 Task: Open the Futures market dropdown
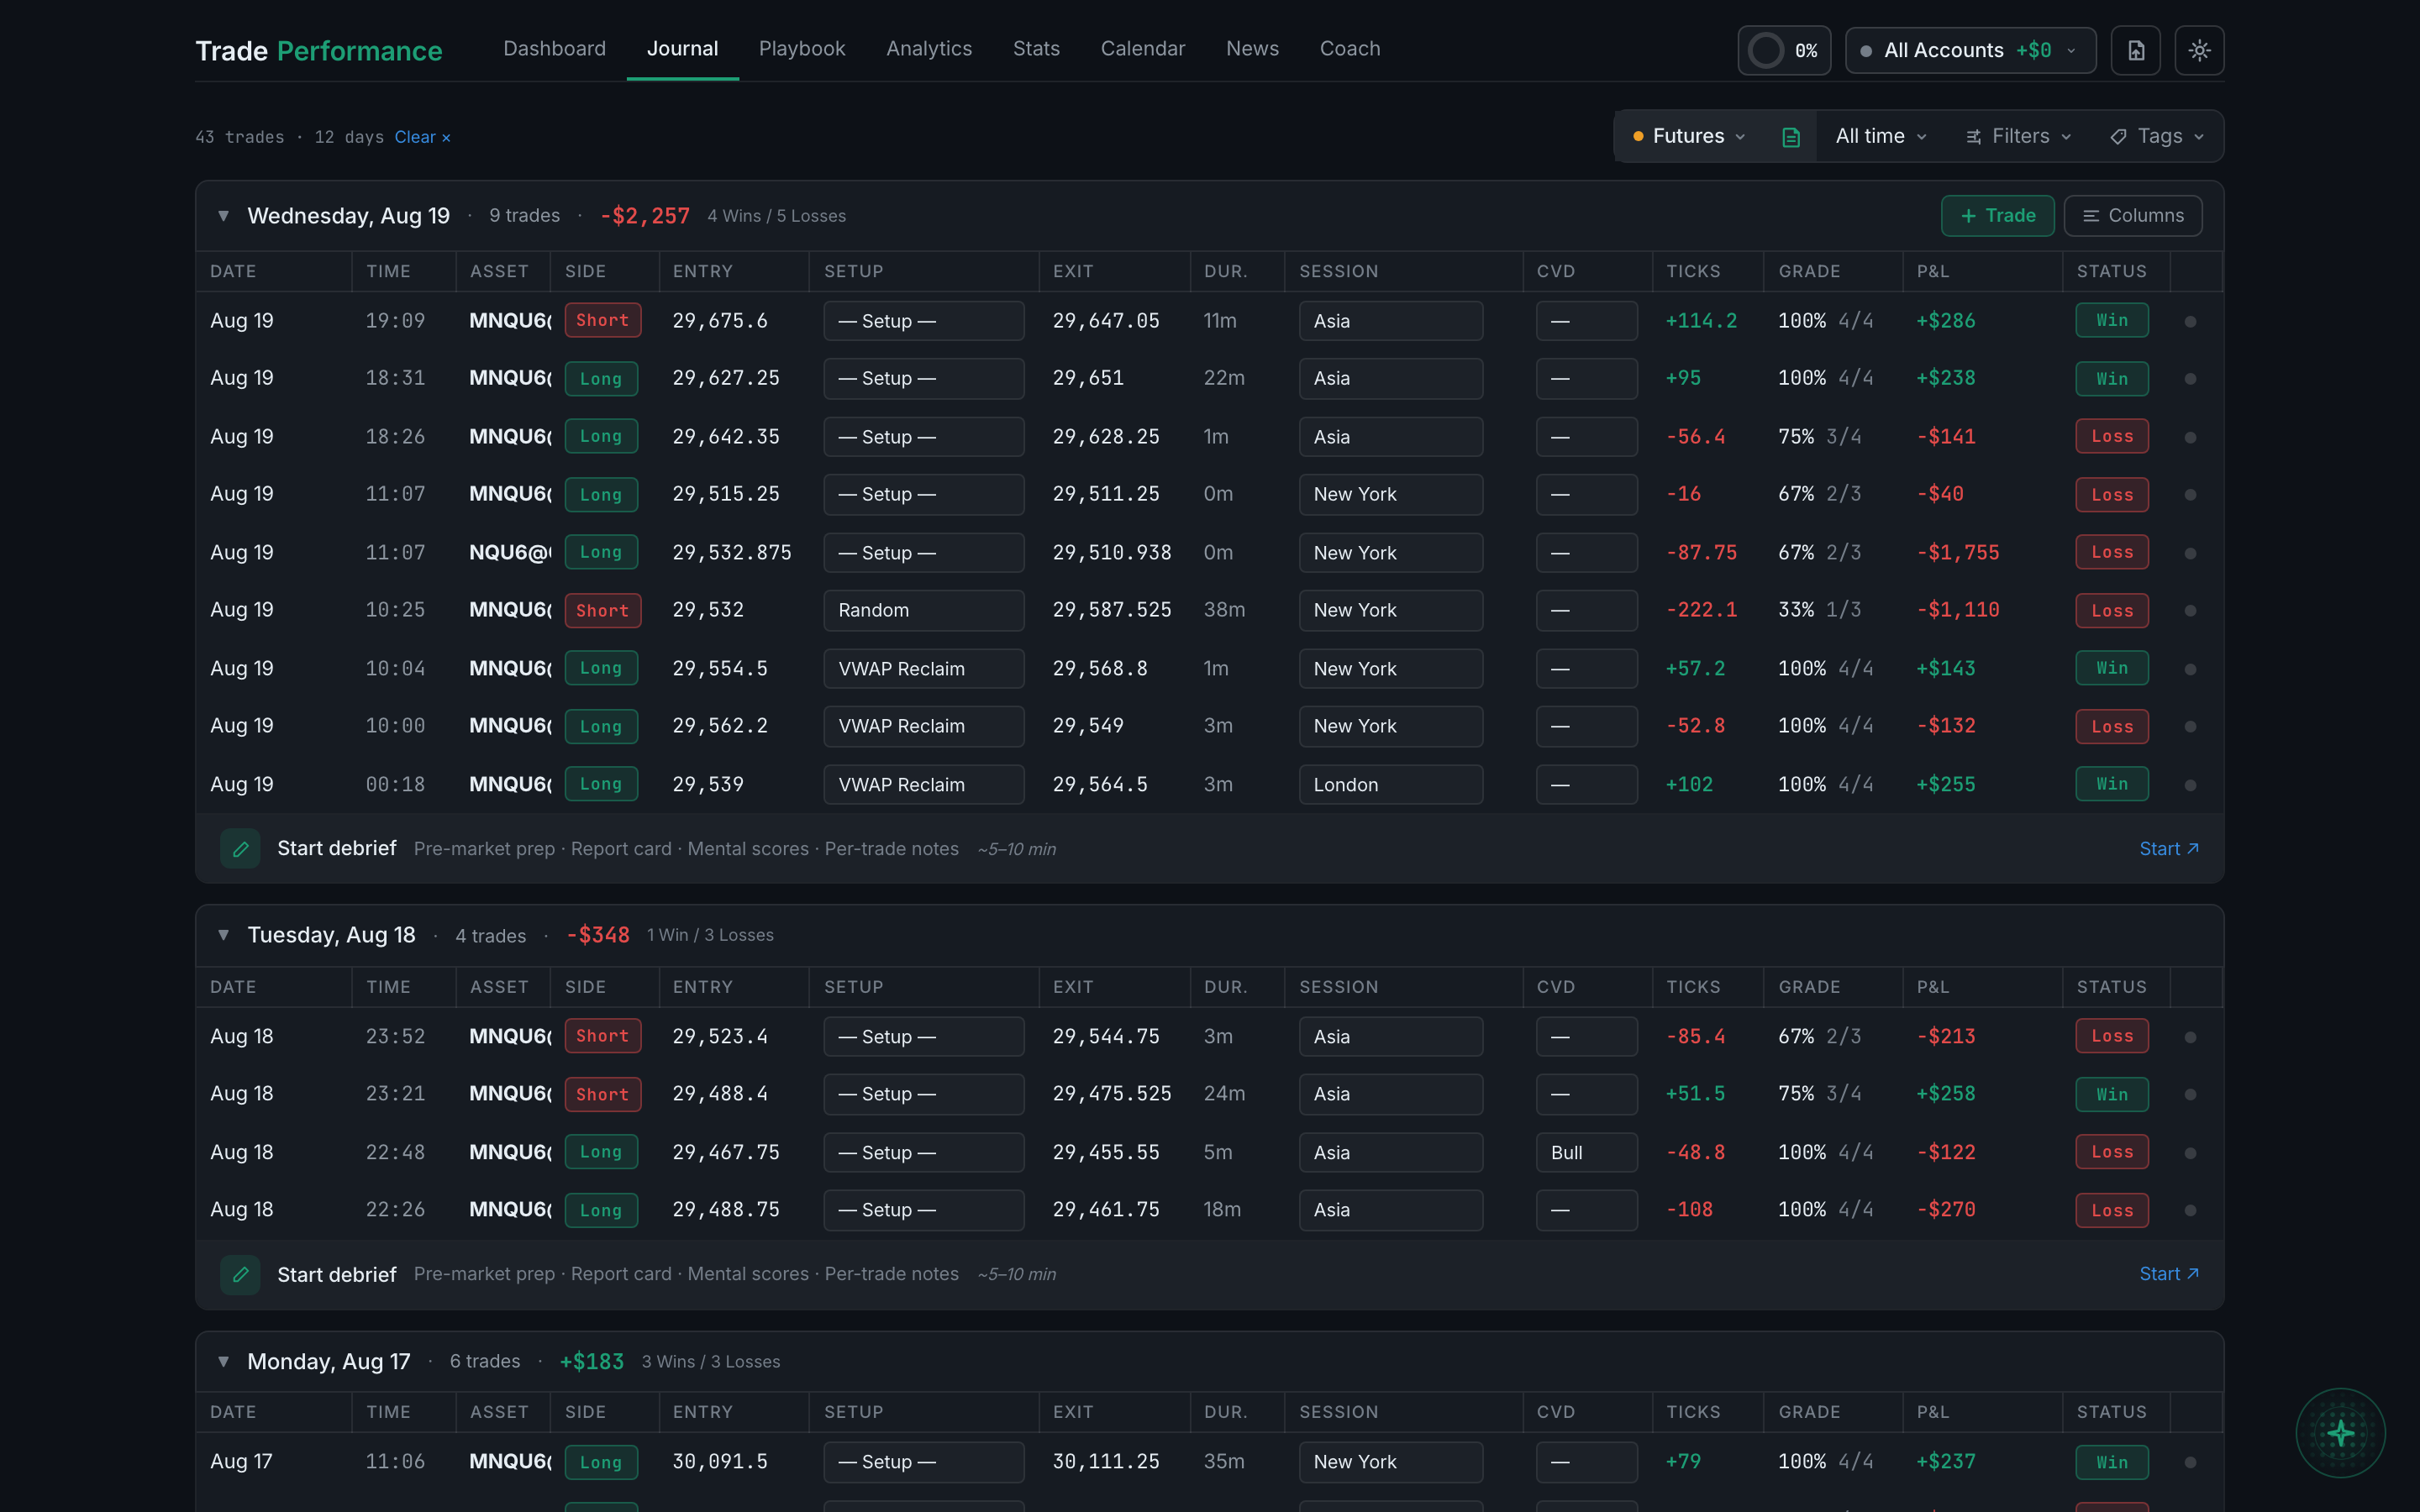tap(1689, 137)
